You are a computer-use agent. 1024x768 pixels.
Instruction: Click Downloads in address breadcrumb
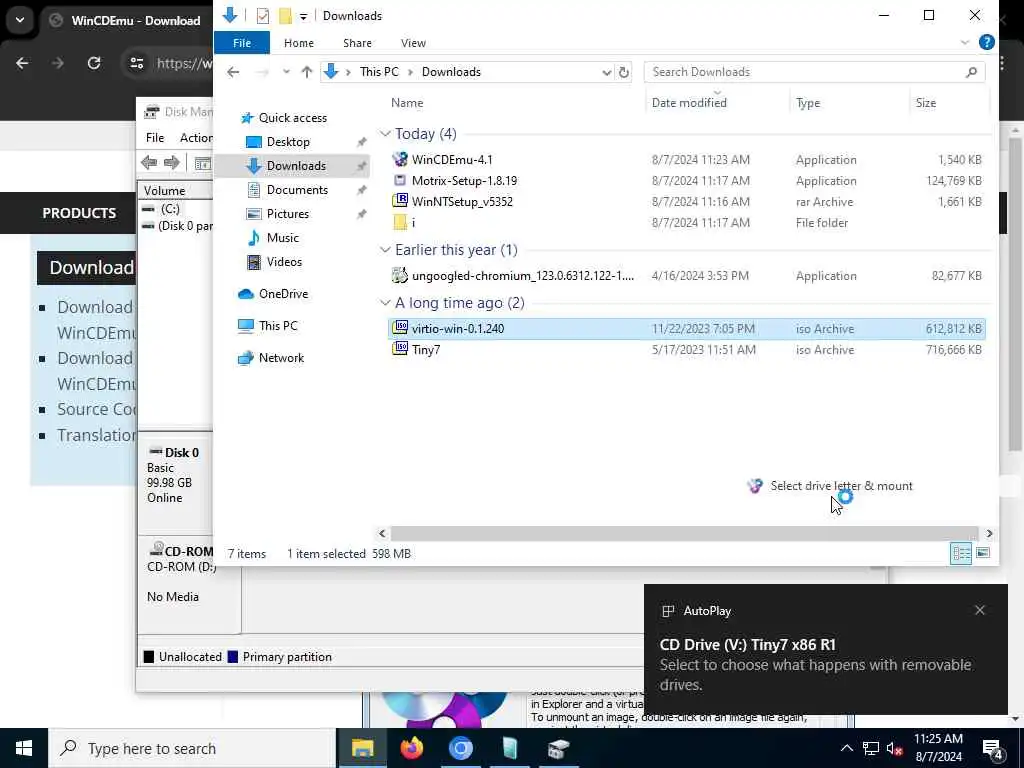[451, 72]
